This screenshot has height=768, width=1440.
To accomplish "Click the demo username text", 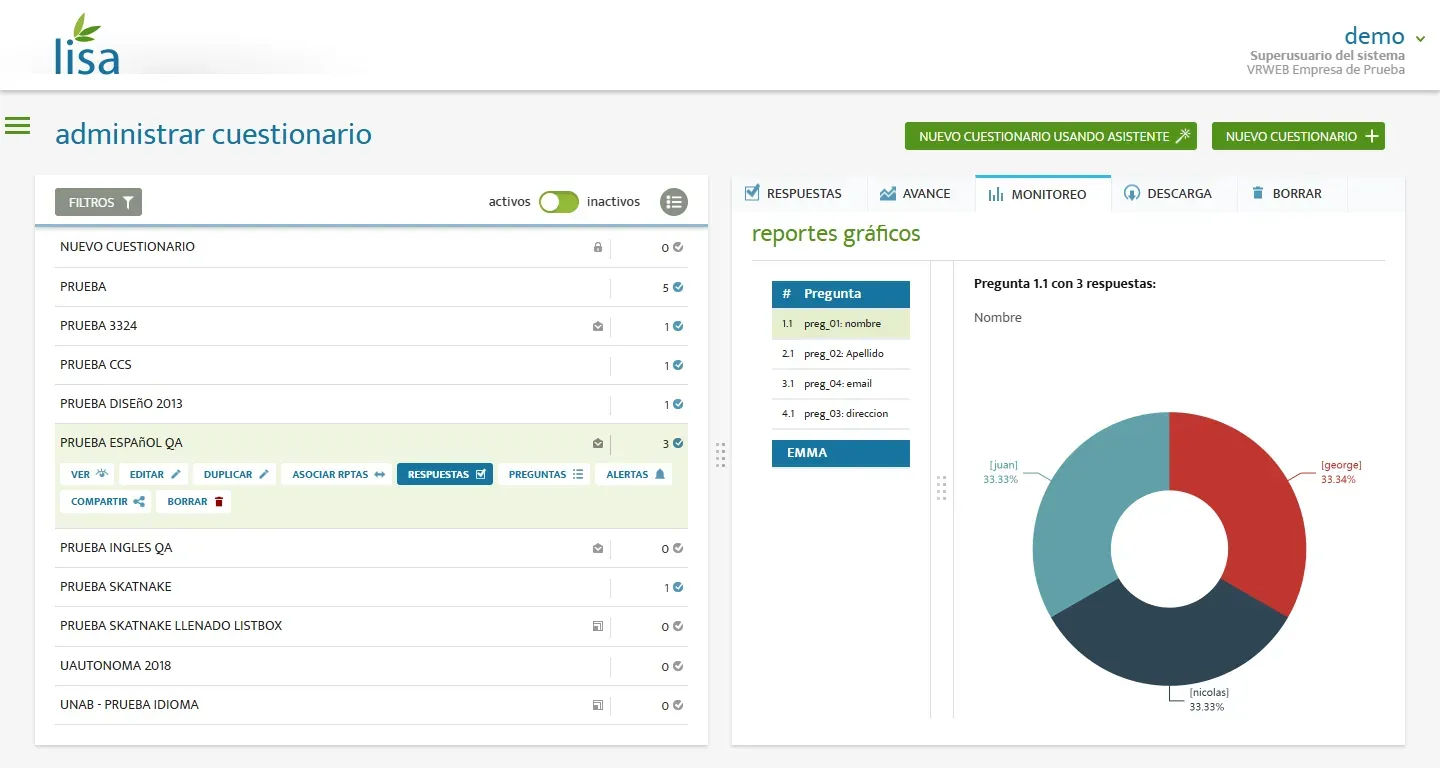I will click(x=1374, y=36).
